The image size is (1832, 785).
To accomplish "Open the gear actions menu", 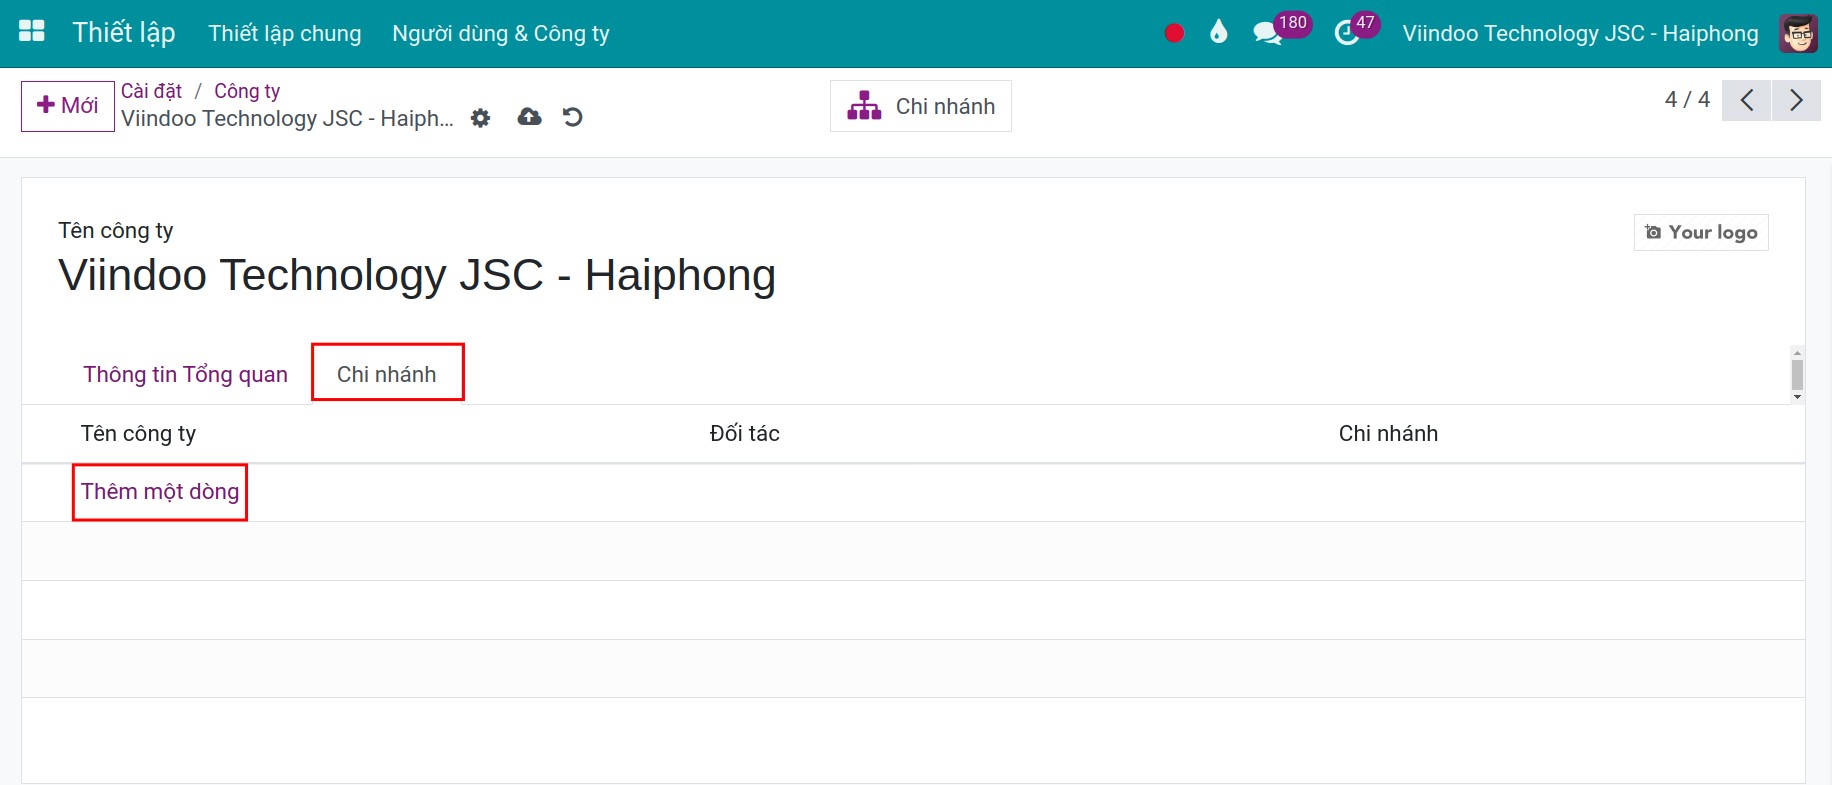I will pos(481,118).
